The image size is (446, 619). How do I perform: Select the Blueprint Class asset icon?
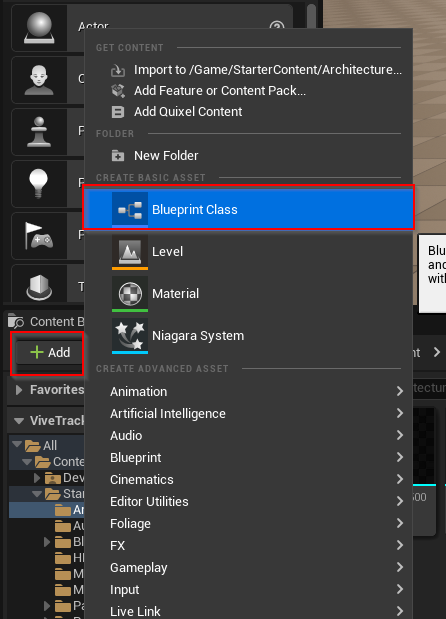point(130,210)
